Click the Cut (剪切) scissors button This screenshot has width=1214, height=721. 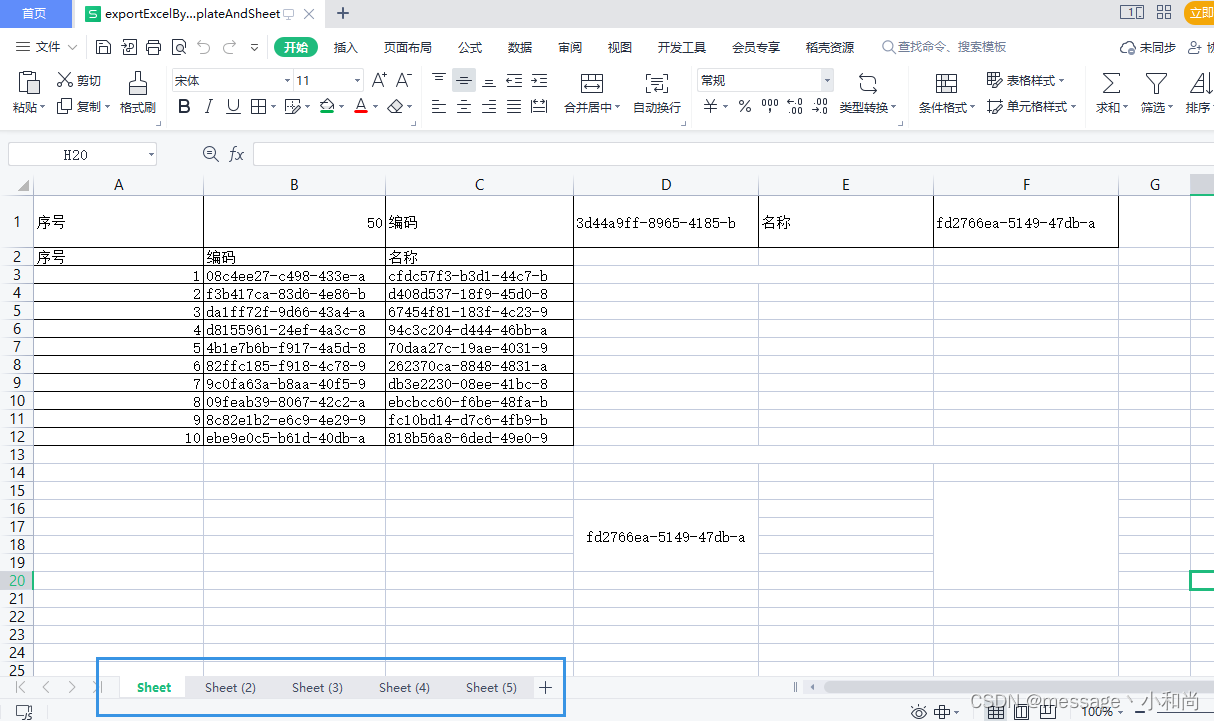[x=79, y=80]
